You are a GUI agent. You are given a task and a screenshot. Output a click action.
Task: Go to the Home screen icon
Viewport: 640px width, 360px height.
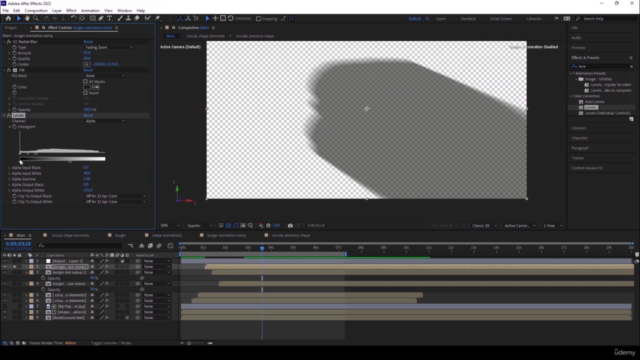[8, 18]
